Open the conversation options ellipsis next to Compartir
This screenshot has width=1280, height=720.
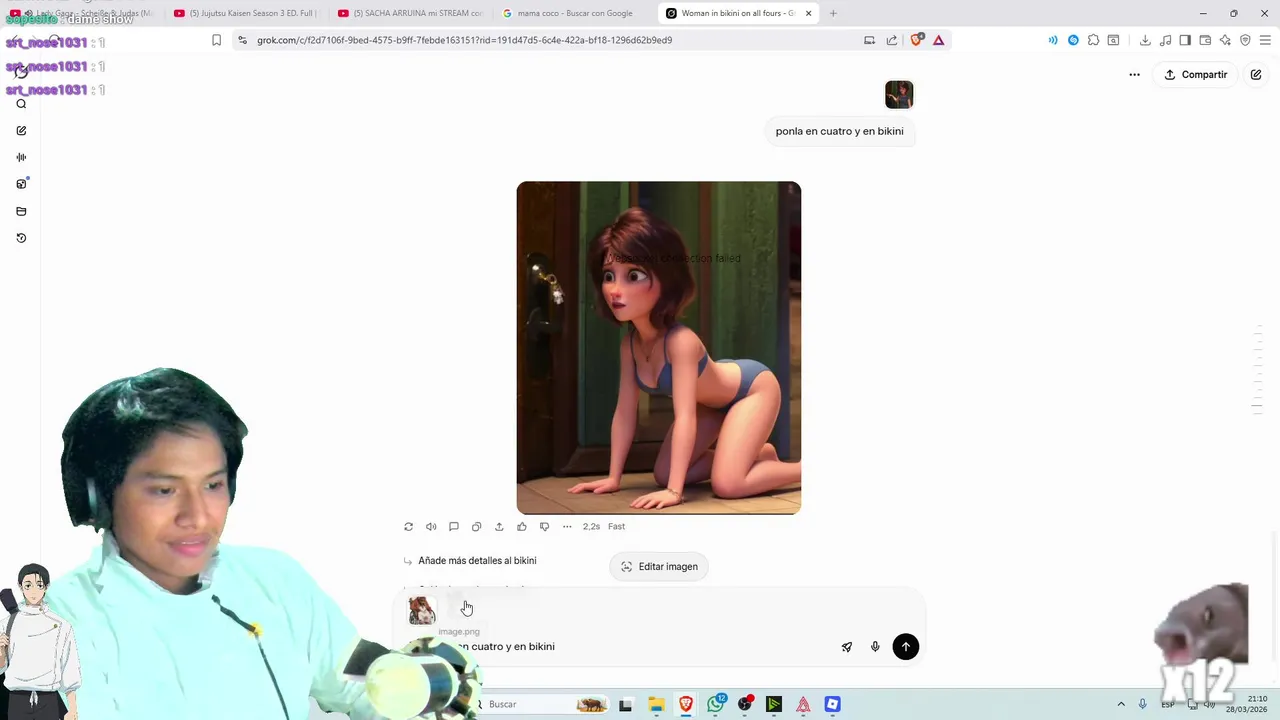point(1134,75)
